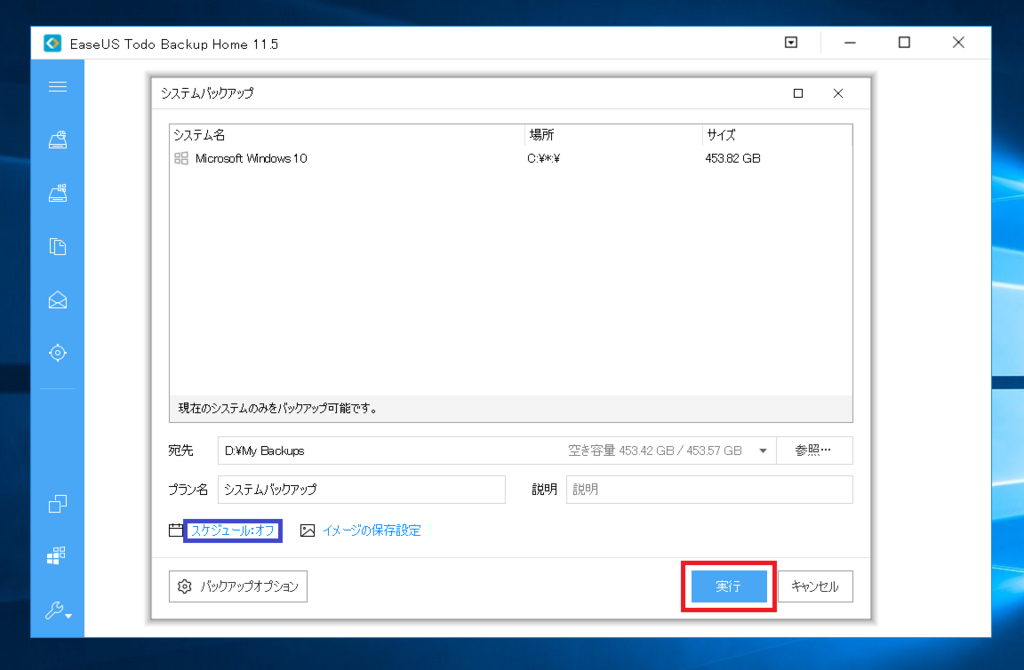
Task: Open Tools wrench icon
Action: click(57, 610)
